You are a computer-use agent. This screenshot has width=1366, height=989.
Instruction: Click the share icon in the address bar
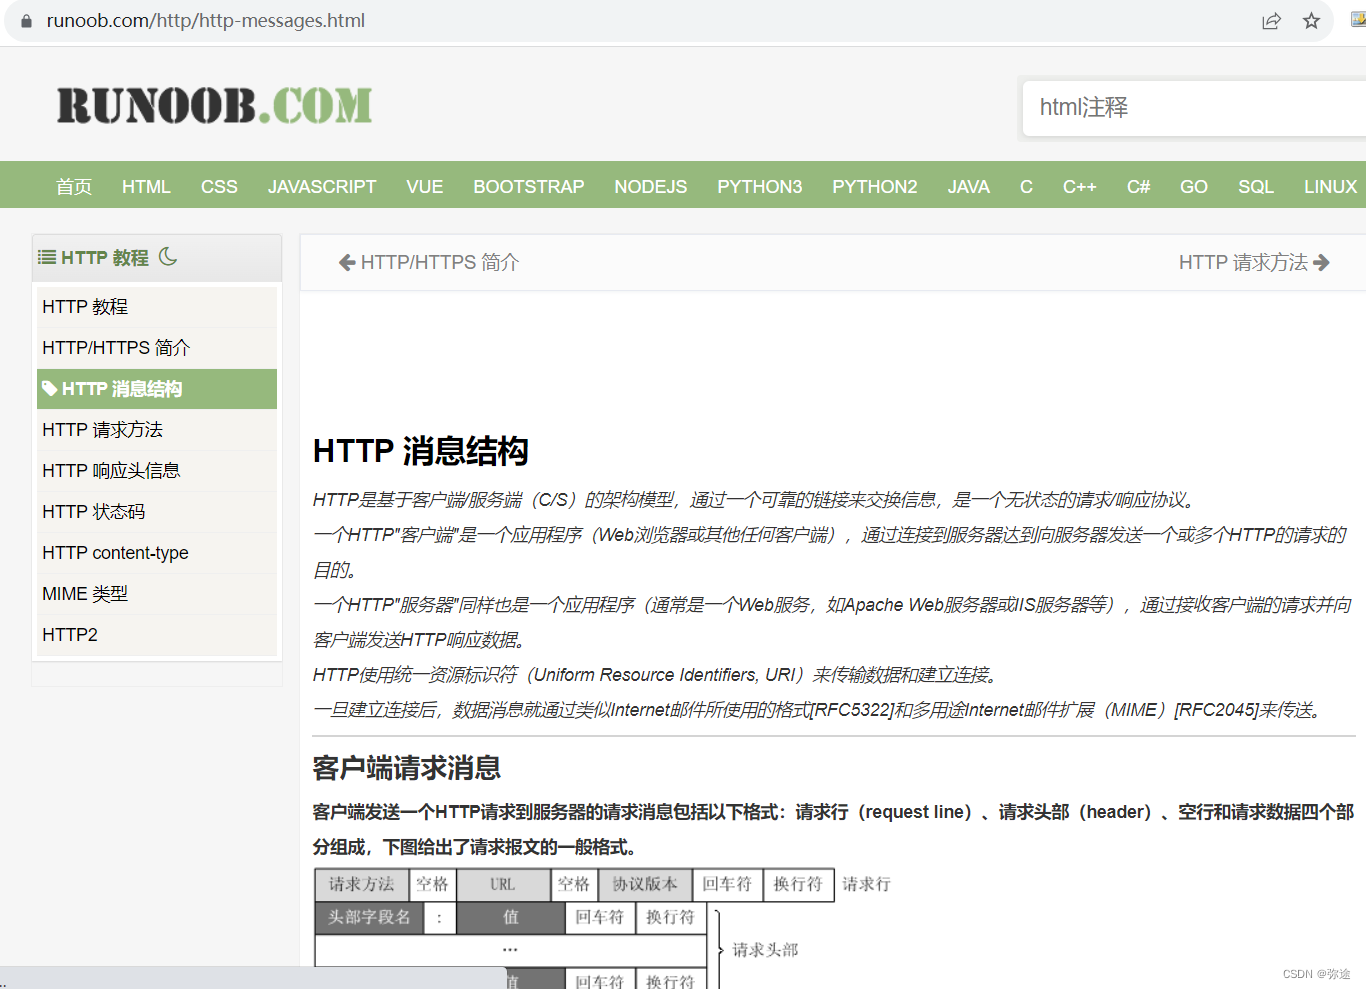1271,20
